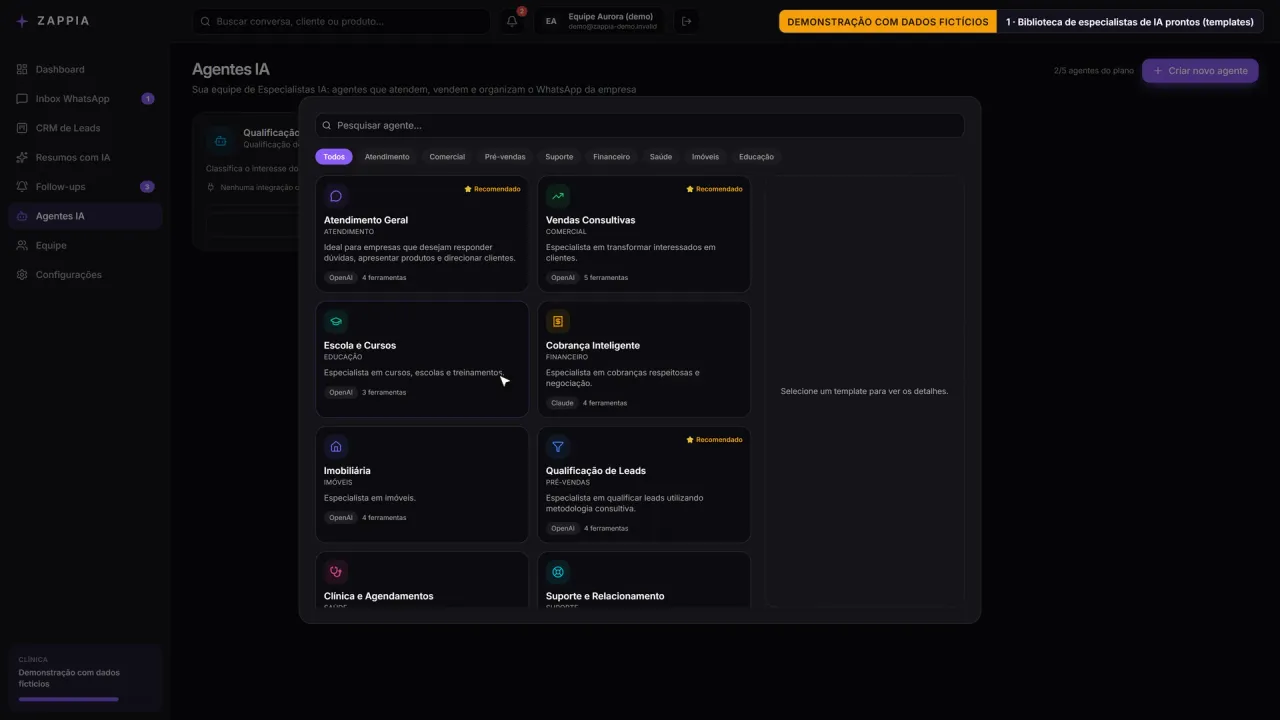Image resolution: width=1280 pixels, height=720 pixels.
Task: Click the Buscar conversa, cliente ou produto field
Action: pyautogui.click(x=341, y=21)
